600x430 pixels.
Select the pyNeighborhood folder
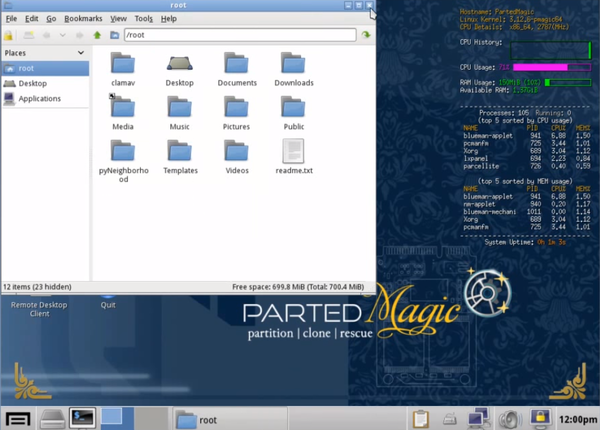(x=123, y=161)
